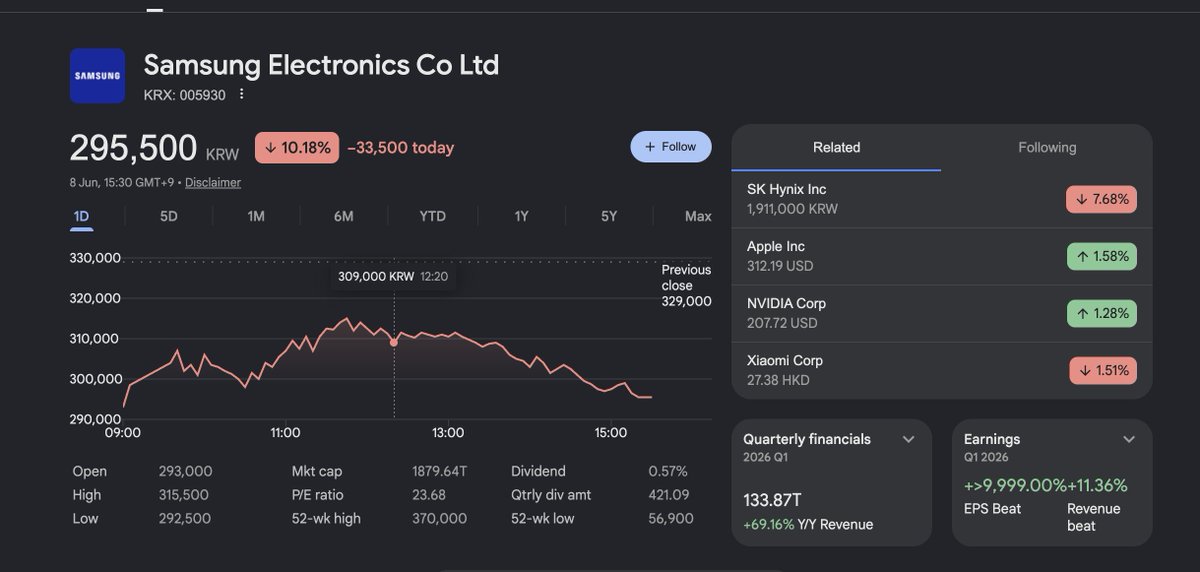This screenshot has height=572, width=1200.
Task: Switch chart to 1M range
Action: click(256, 216)
